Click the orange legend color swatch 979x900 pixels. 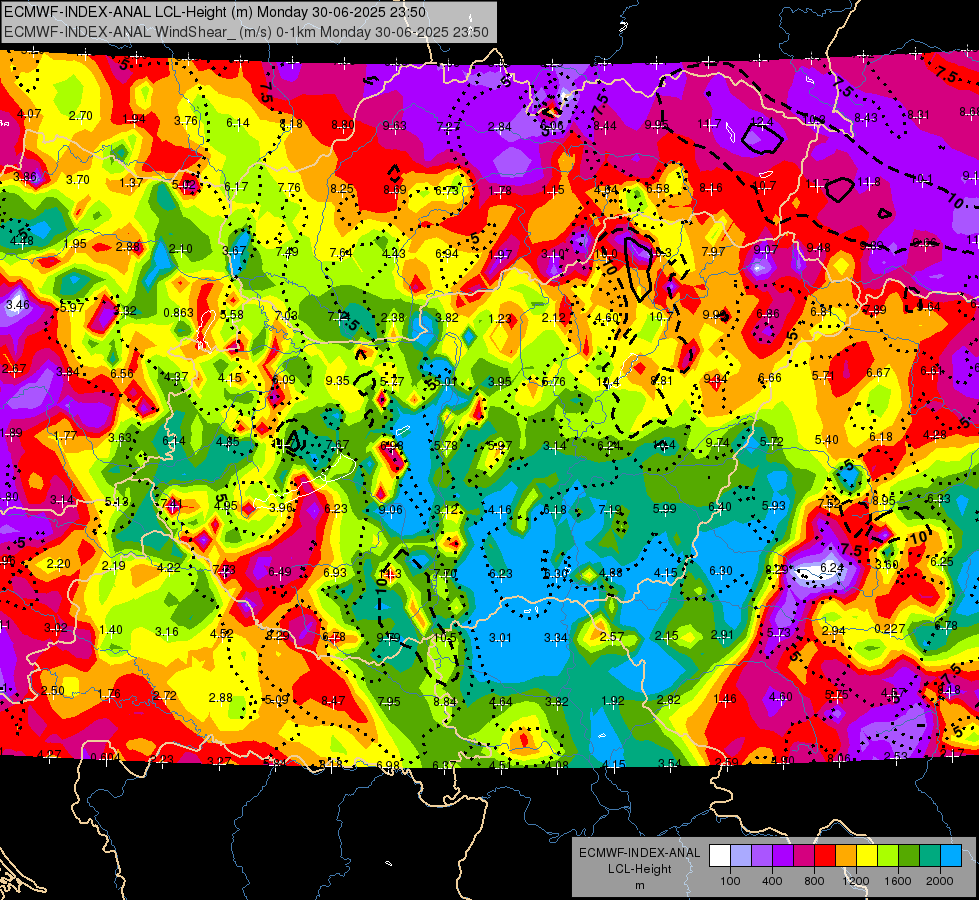846,855
